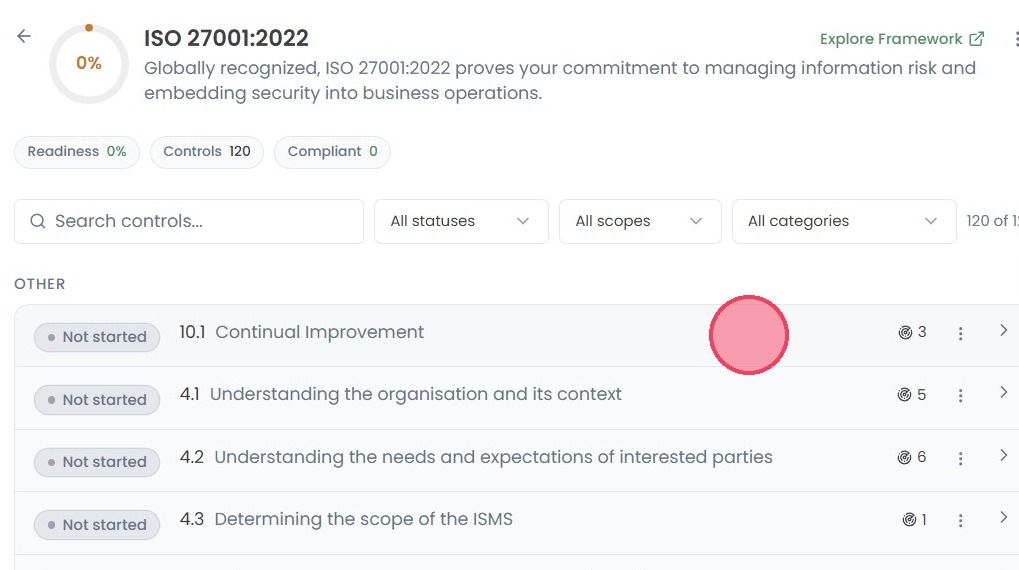This screenshot has width=1019, height=570.
Task: Click the 0% circular progress indicator
Action: [89, 64]
